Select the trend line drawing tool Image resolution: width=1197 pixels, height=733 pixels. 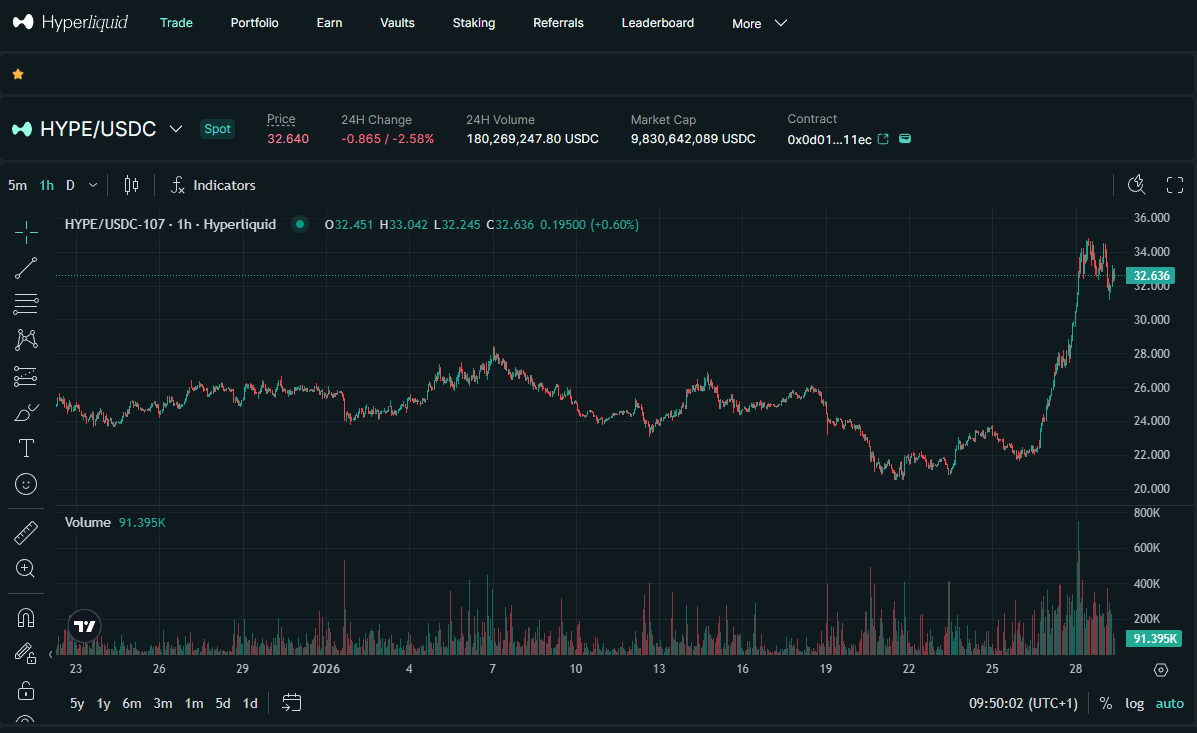26,268
